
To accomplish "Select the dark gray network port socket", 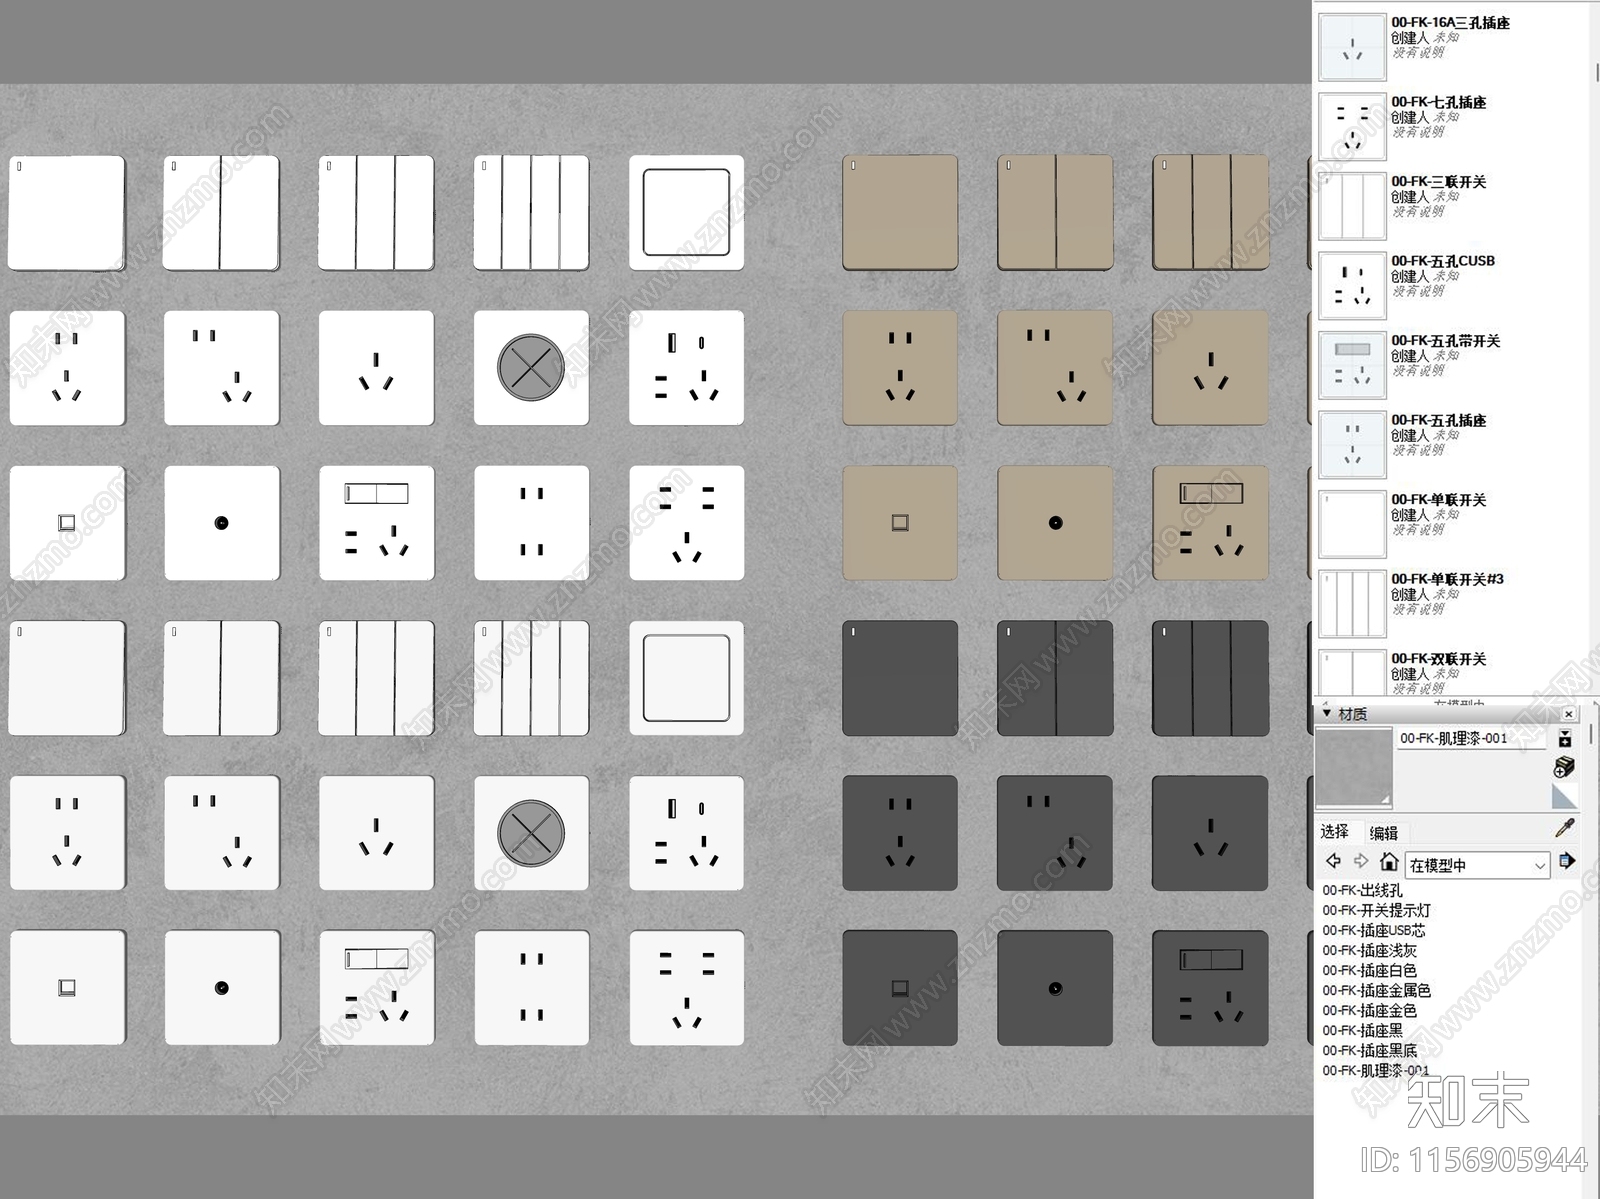I will [x=900, y=988].
